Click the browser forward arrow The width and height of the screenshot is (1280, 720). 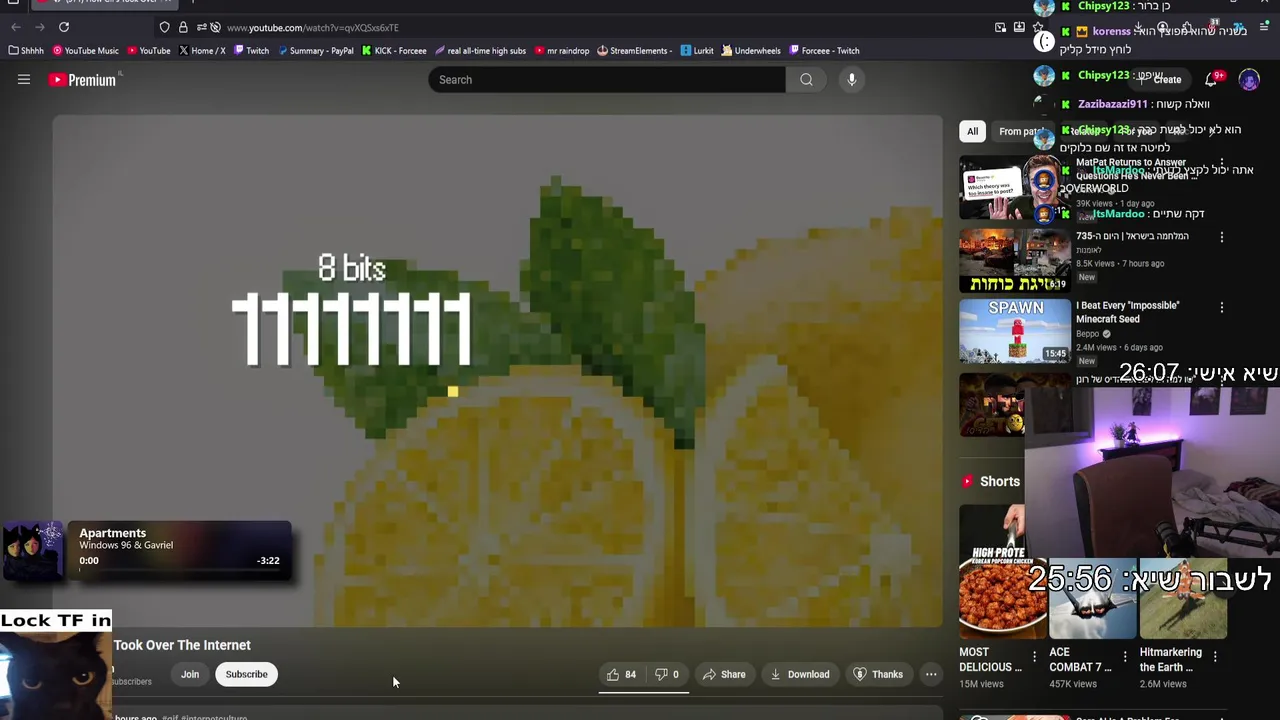point(39,27)
